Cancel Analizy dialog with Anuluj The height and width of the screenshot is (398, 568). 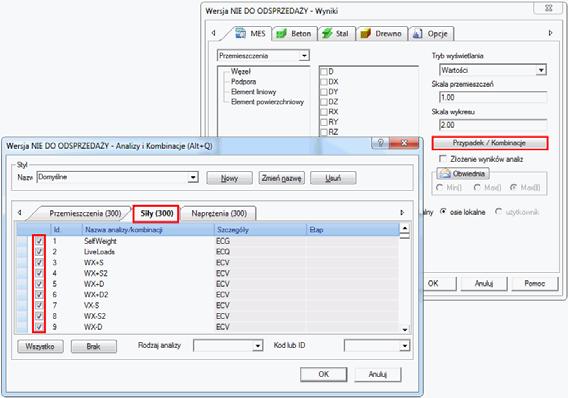coord(378,374)
